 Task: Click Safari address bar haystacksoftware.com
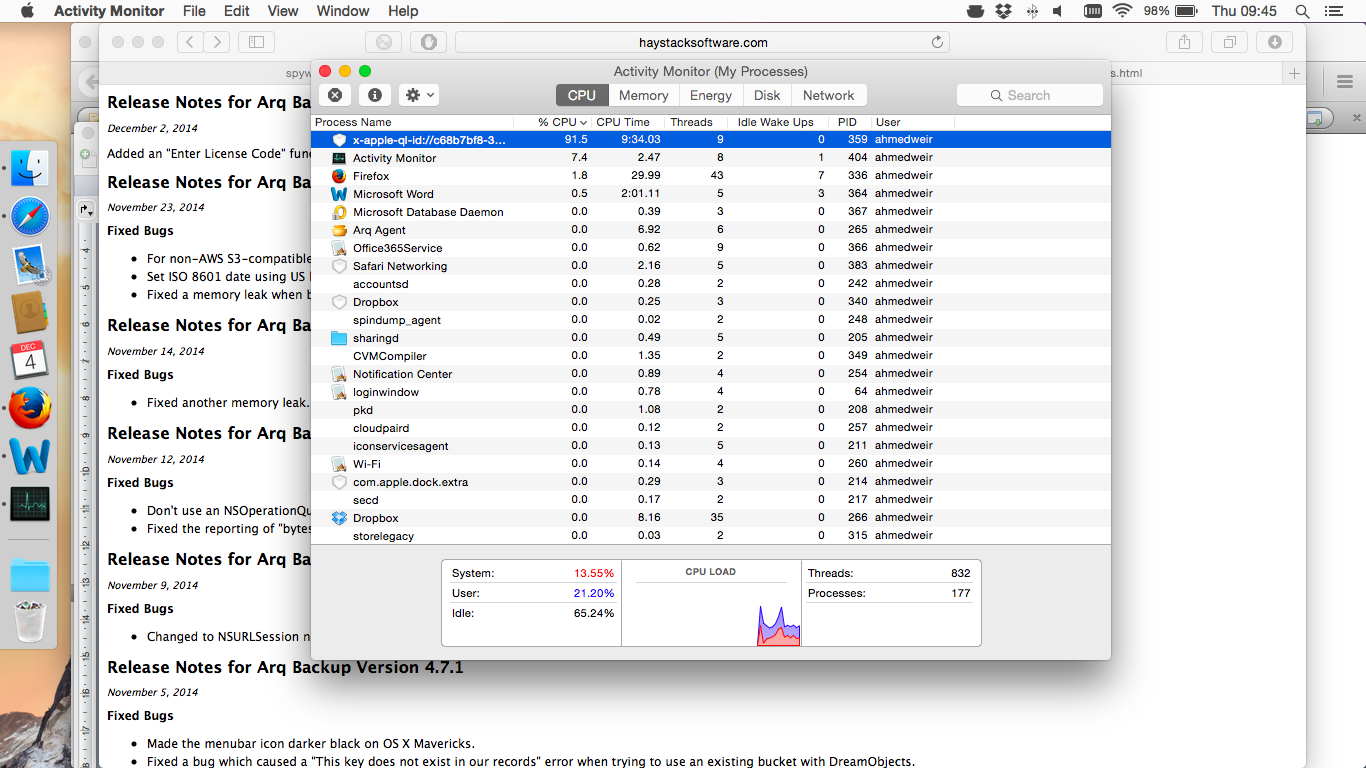click(x=703, y=42)
